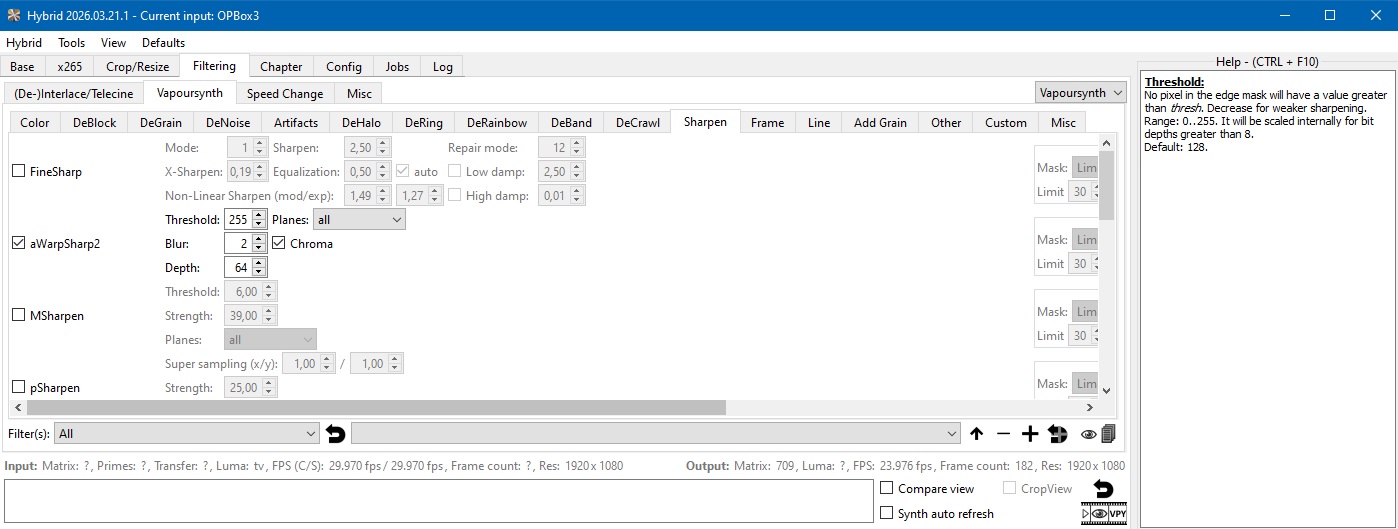
Task: Expand the aWarpSharp2 Planes dropdown
Action: [359, 219]
